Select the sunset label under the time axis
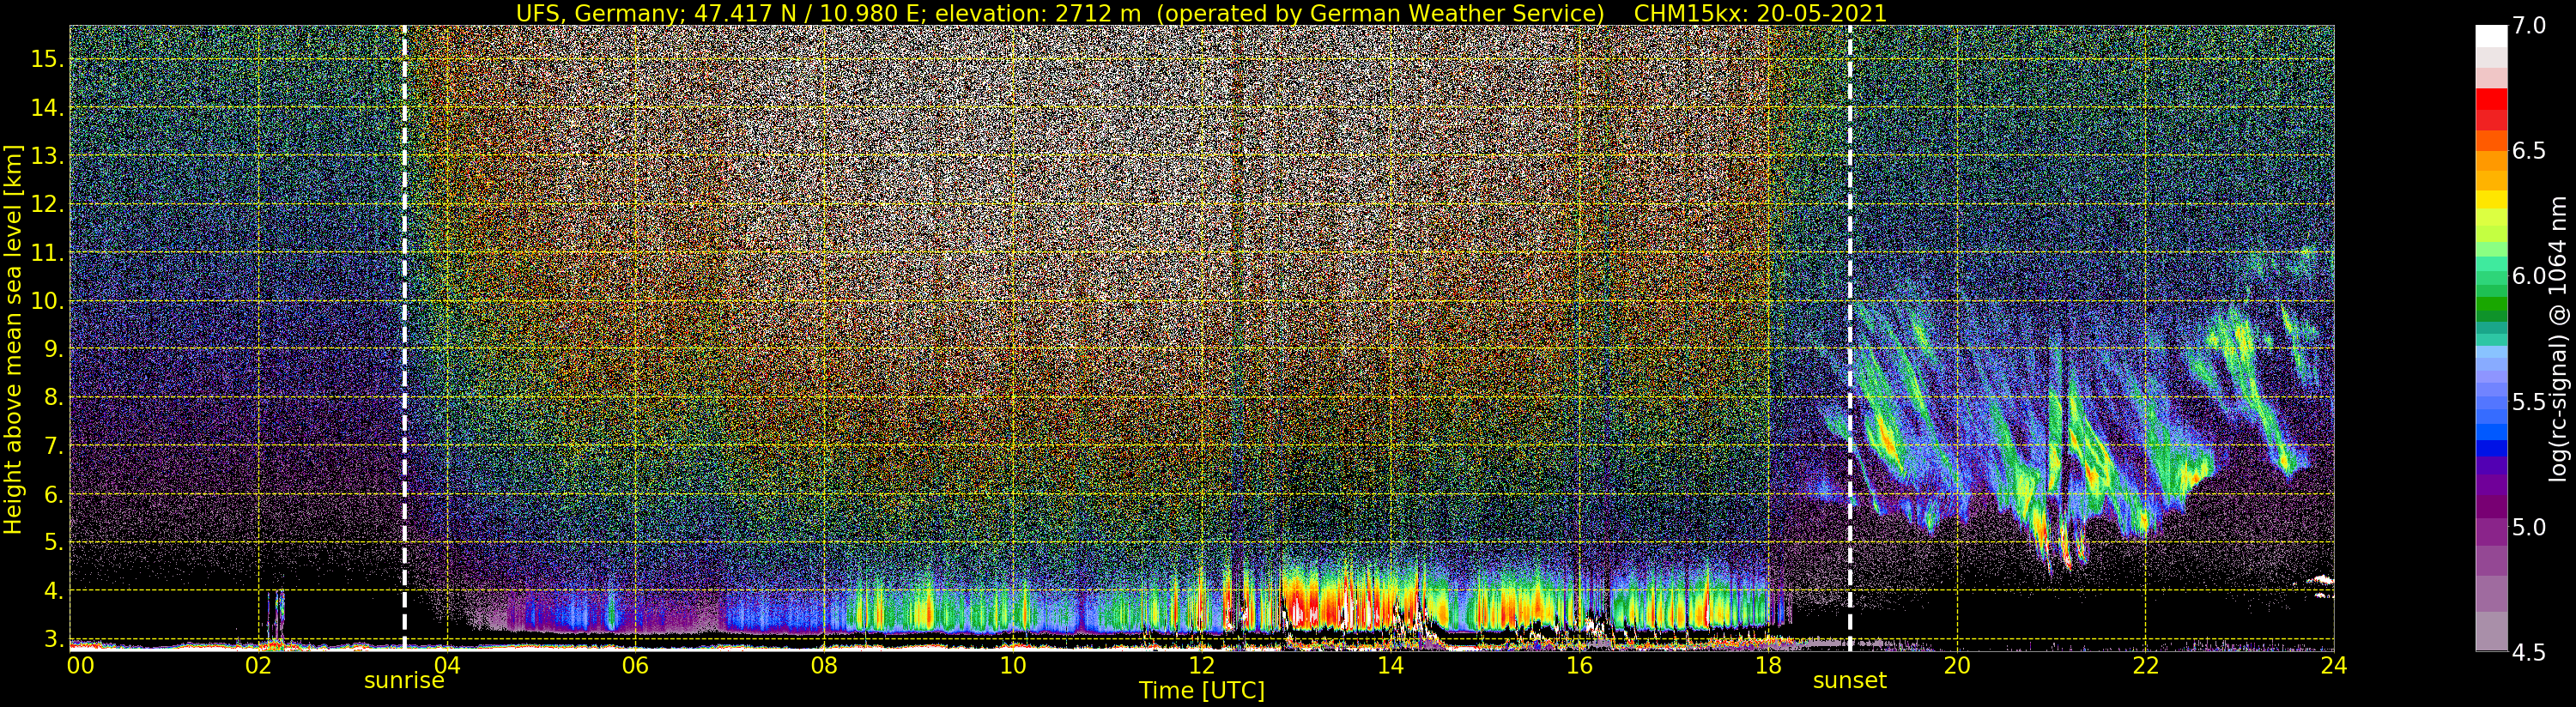This screenshot has height=707, width=2576. pos(1850,681)
